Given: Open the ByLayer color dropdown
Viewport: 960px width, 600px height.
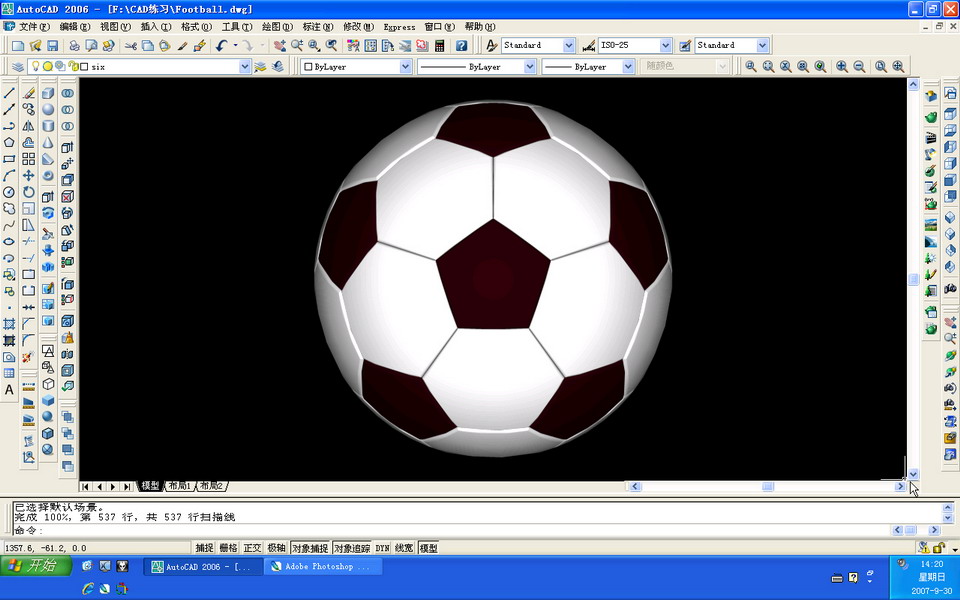Looking at the screenshot, I should click(x=405, y=66).
